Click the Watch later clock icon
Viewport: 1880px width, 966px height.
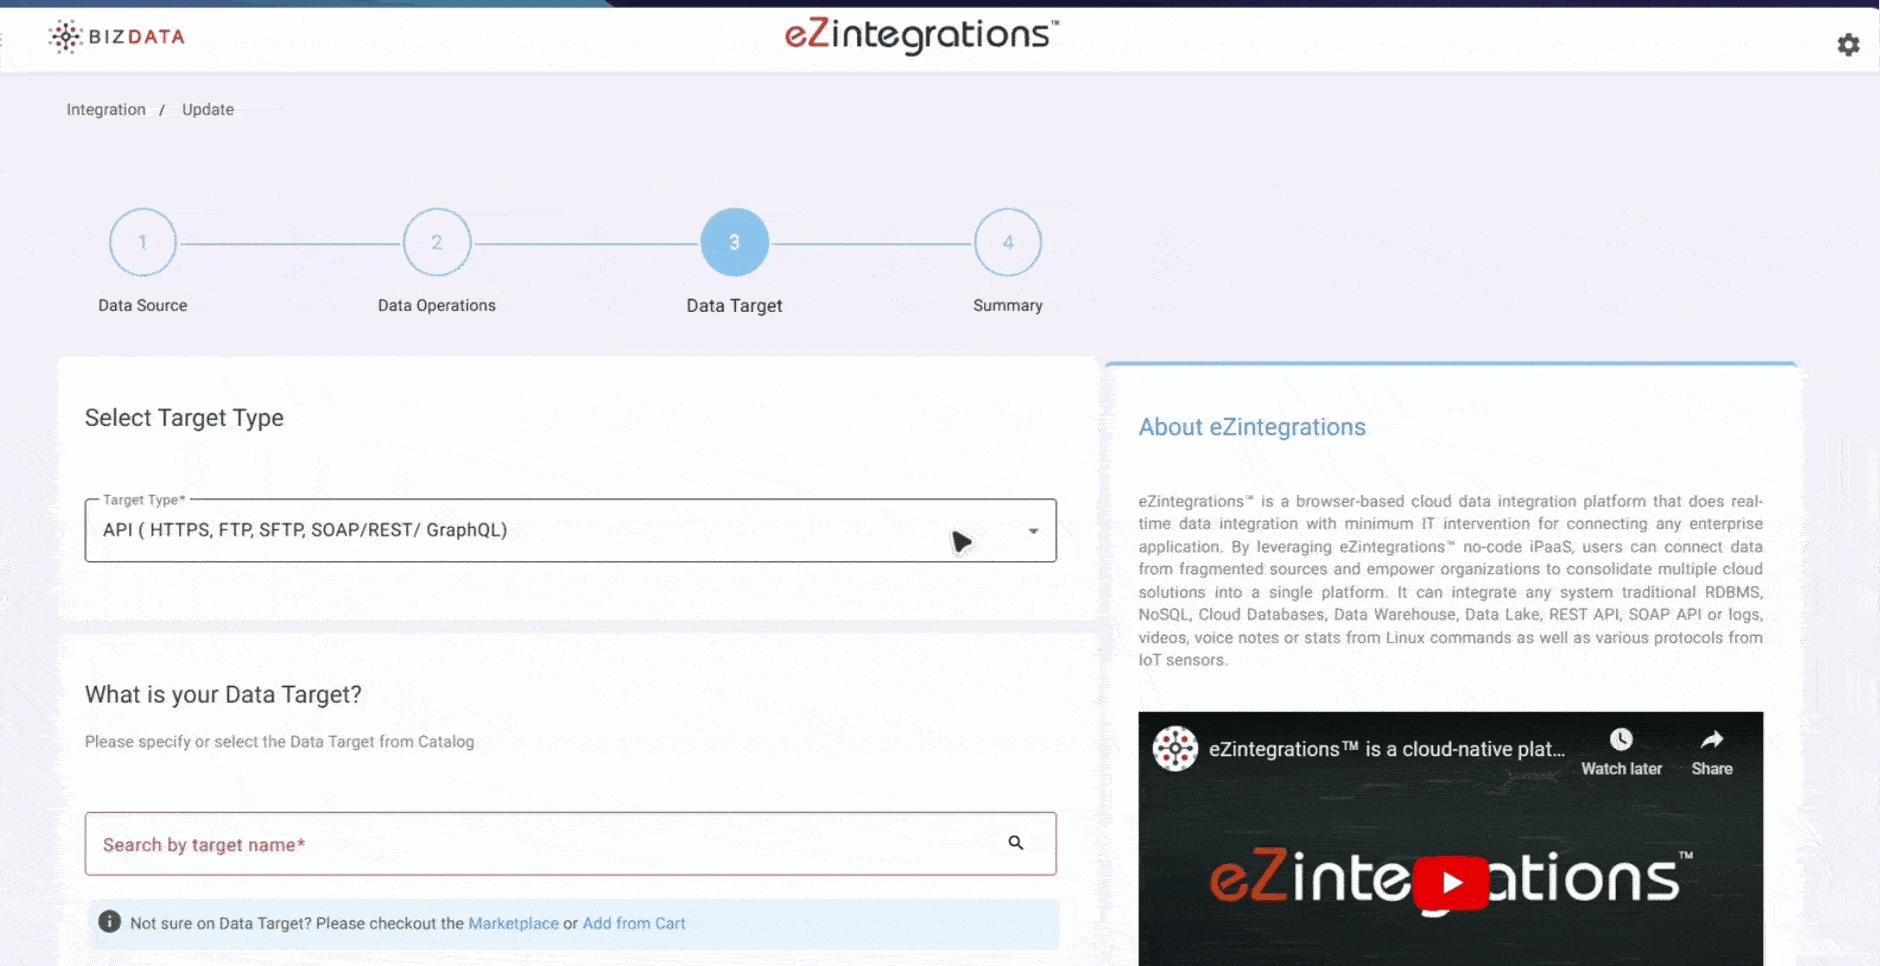pyautogui.click(x=1621, y=740)
